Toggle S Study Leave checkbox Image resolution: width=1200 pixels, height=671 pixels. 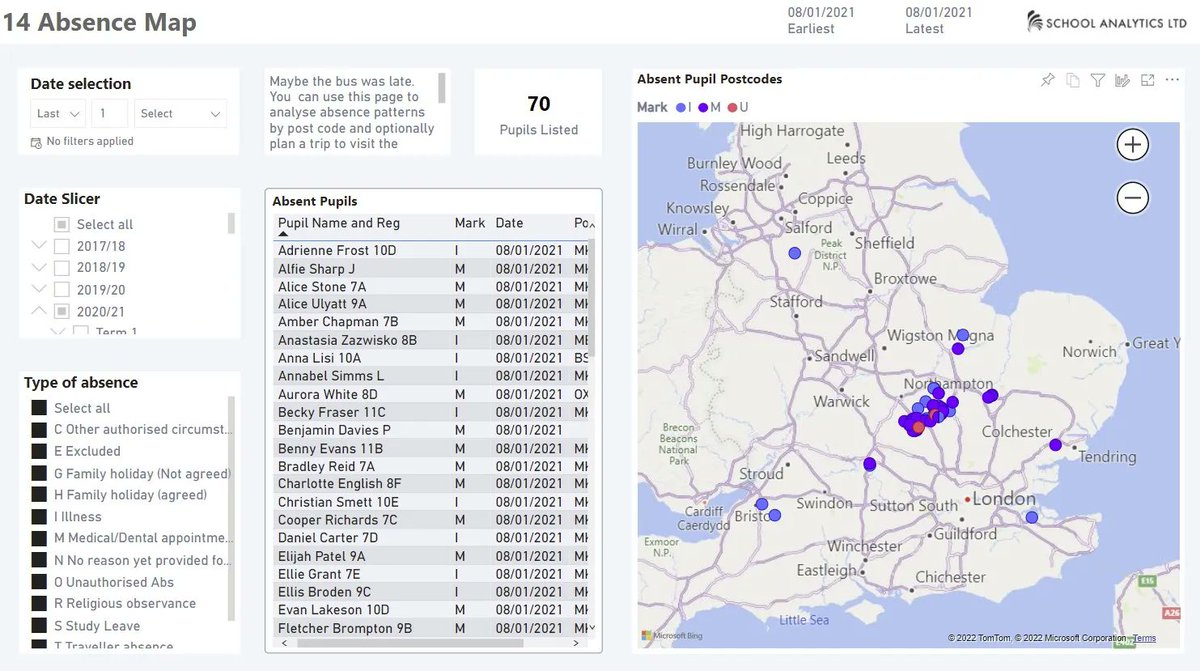click(x=39, y=626)
